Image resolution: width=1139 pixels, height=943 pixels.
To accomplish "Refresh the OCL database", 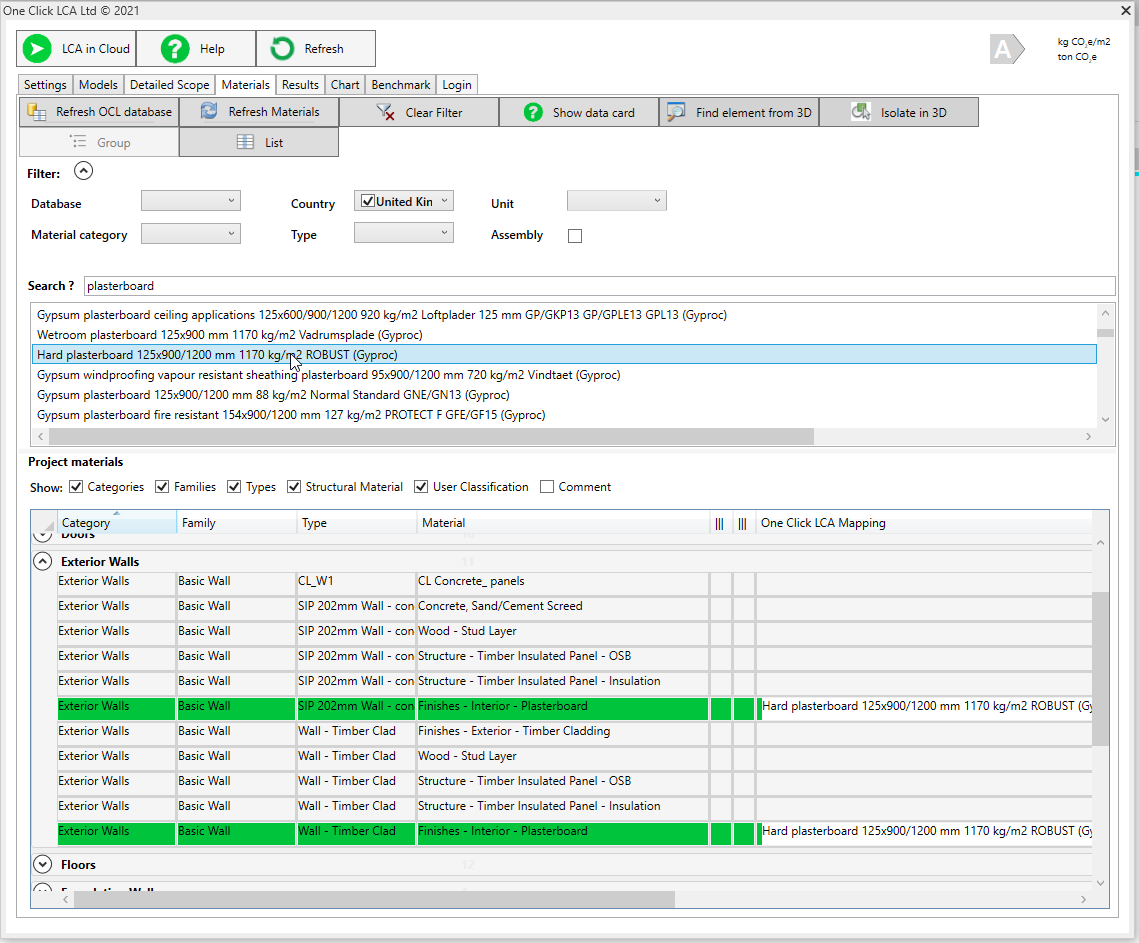I will 99,112.
